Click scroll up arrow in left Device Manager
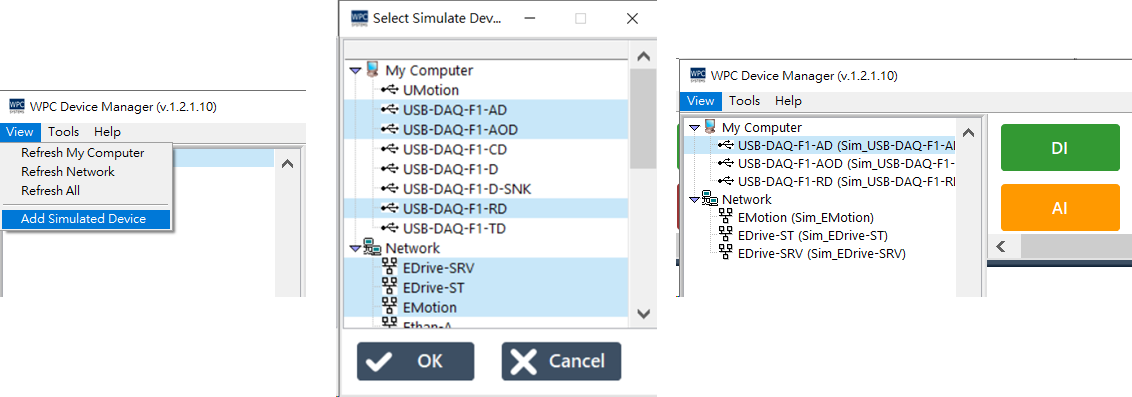Viewport: 1132px width, 397px height. (287, 164)
